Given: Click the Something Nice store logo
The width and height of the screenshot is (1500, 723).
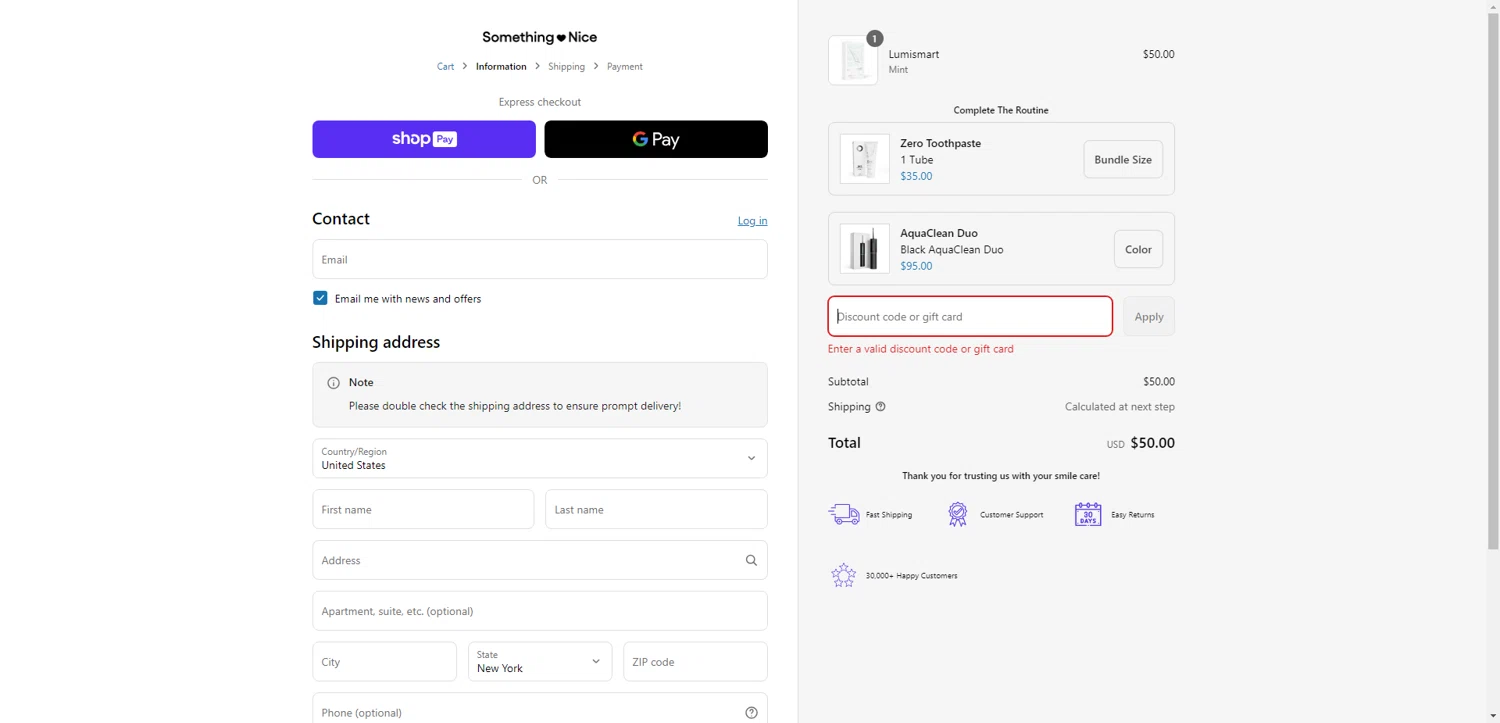Looking at the screenshot, I should pos(539,37).
